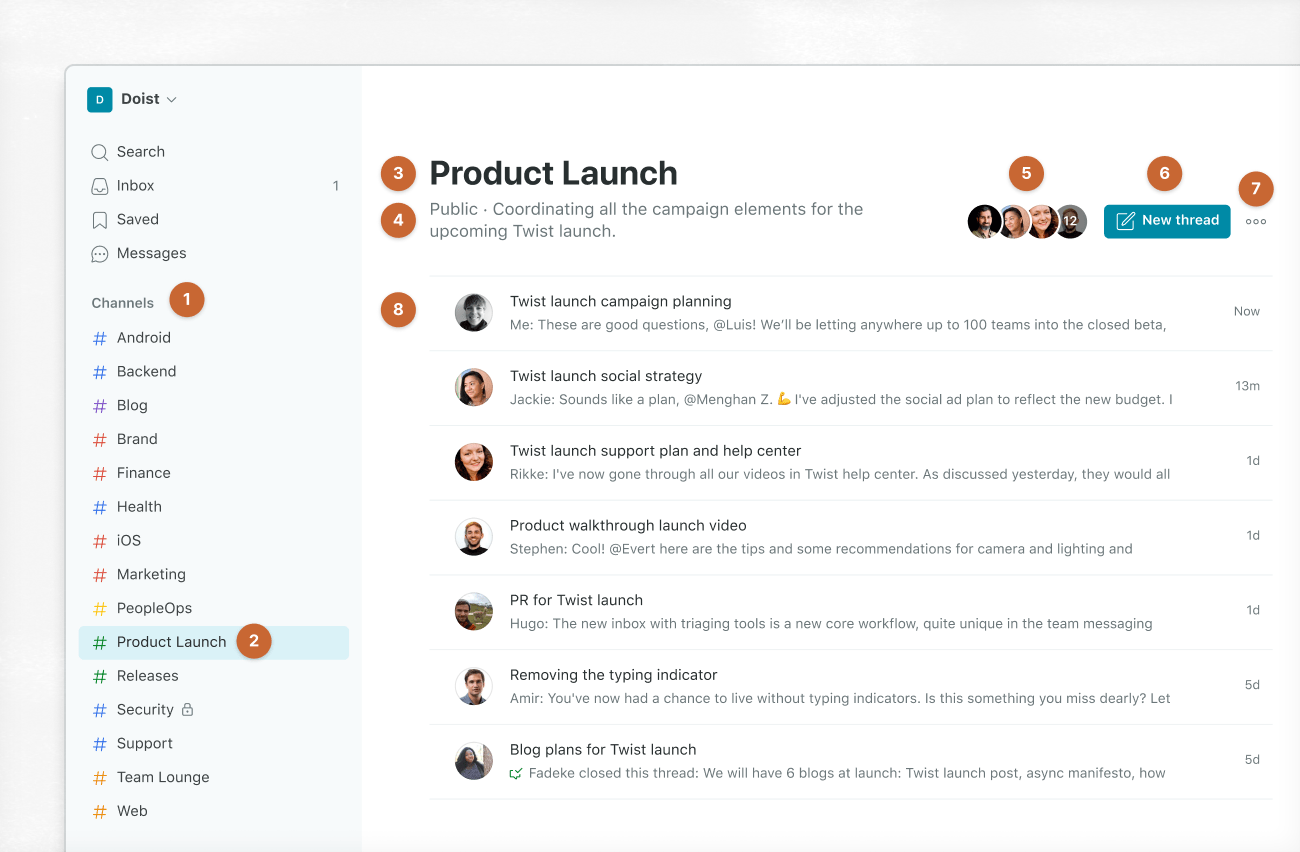Viewport: 1300px width, 852px height.
Task: Click the 12 members count avatar
Action: pyautogui.click(x=1071, y=221)
